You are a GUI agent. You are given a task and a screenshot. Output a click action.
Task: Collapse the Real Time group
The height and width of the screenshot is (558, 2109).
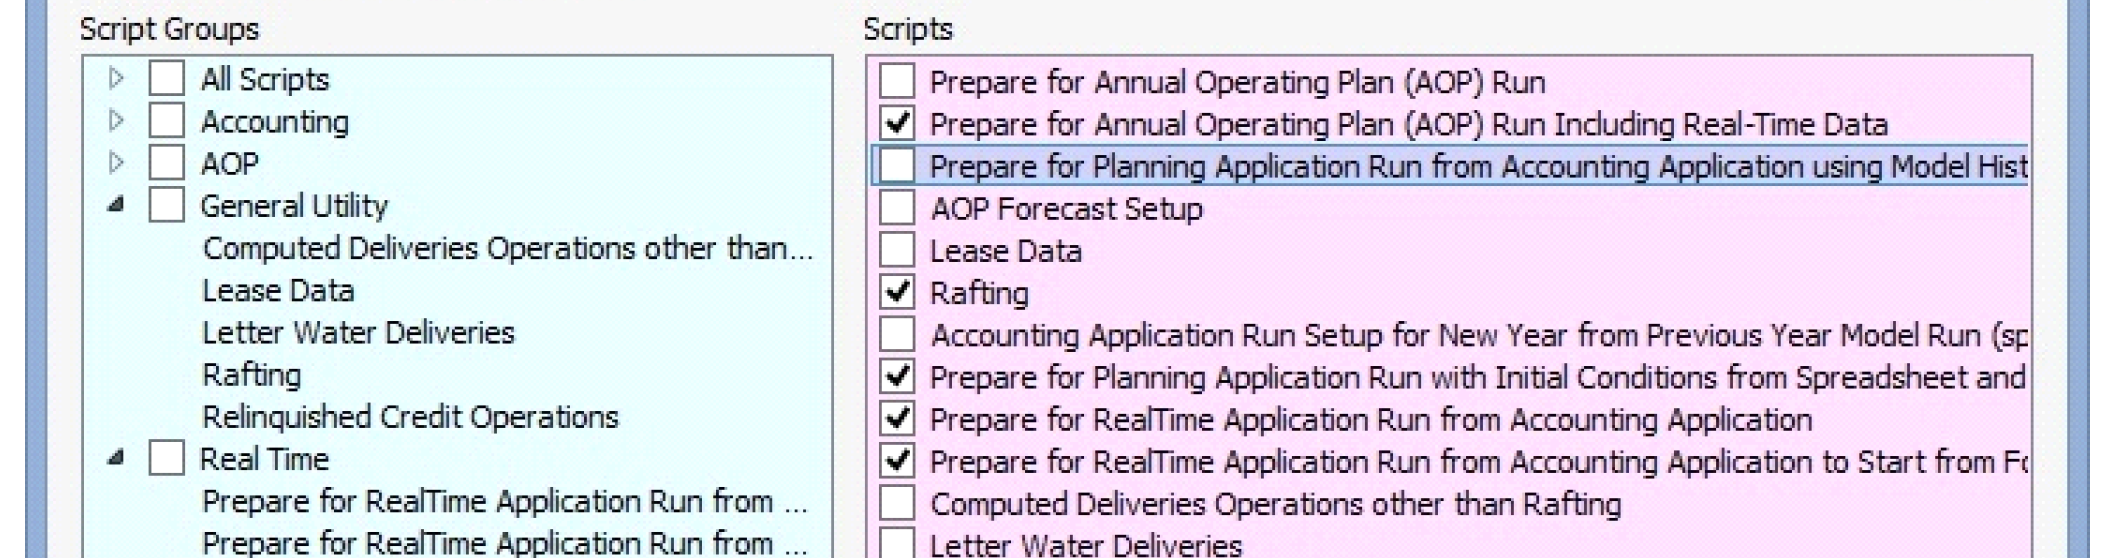116,458
